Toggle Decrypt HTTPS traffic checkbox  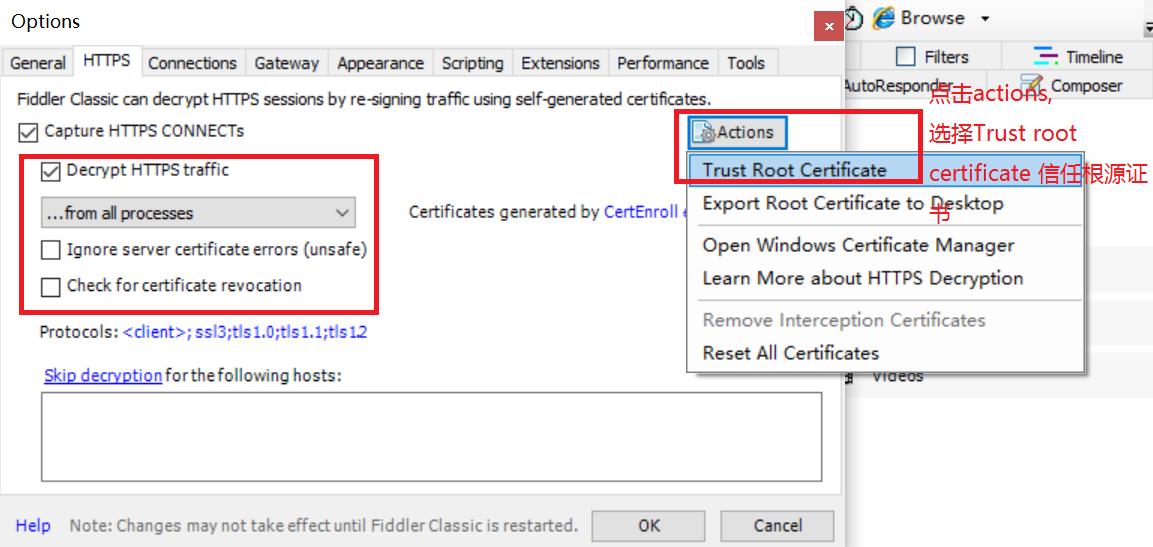[x=51, y=171]
